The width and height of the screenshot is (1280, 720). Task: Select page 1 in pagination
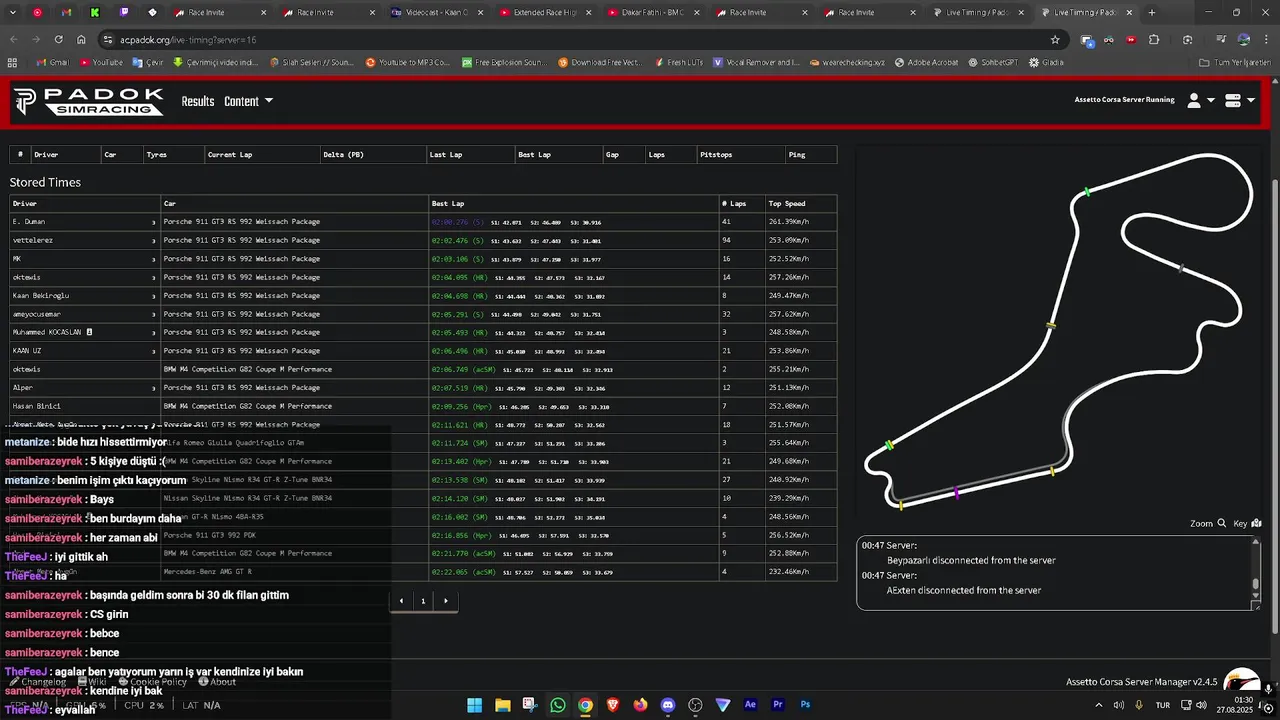(423, 601)
